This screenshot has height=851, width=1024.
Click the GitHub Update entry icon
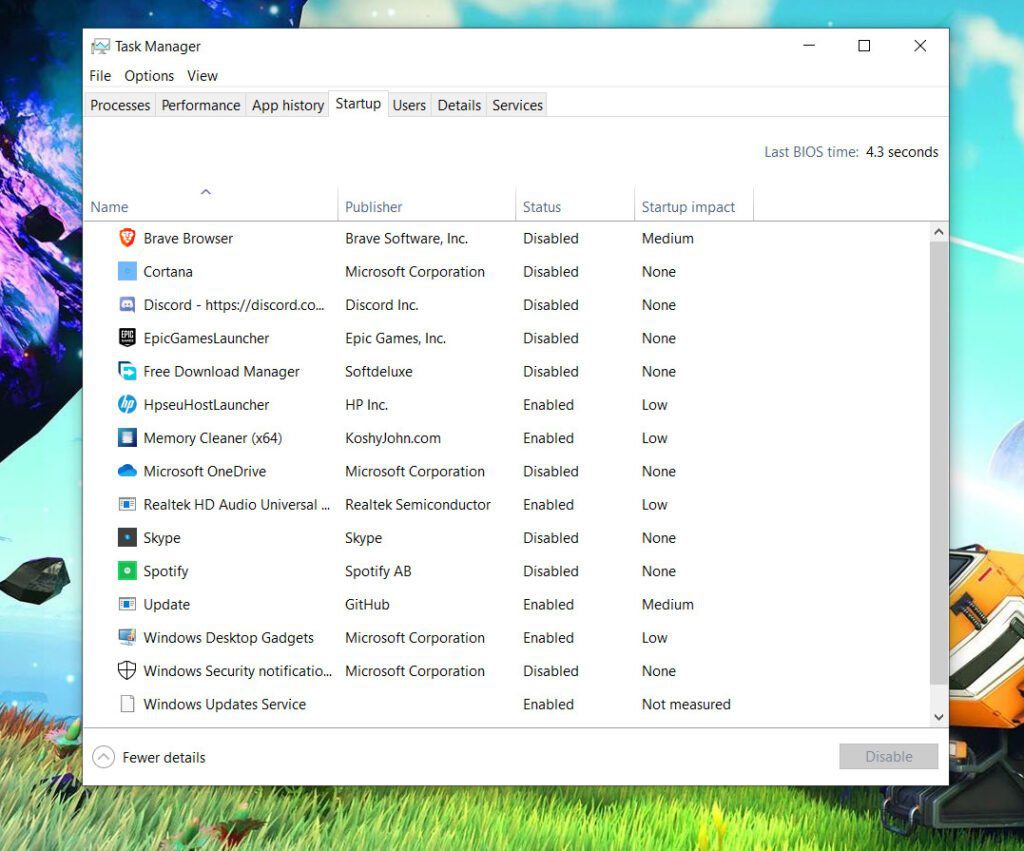tap(127, 605)
